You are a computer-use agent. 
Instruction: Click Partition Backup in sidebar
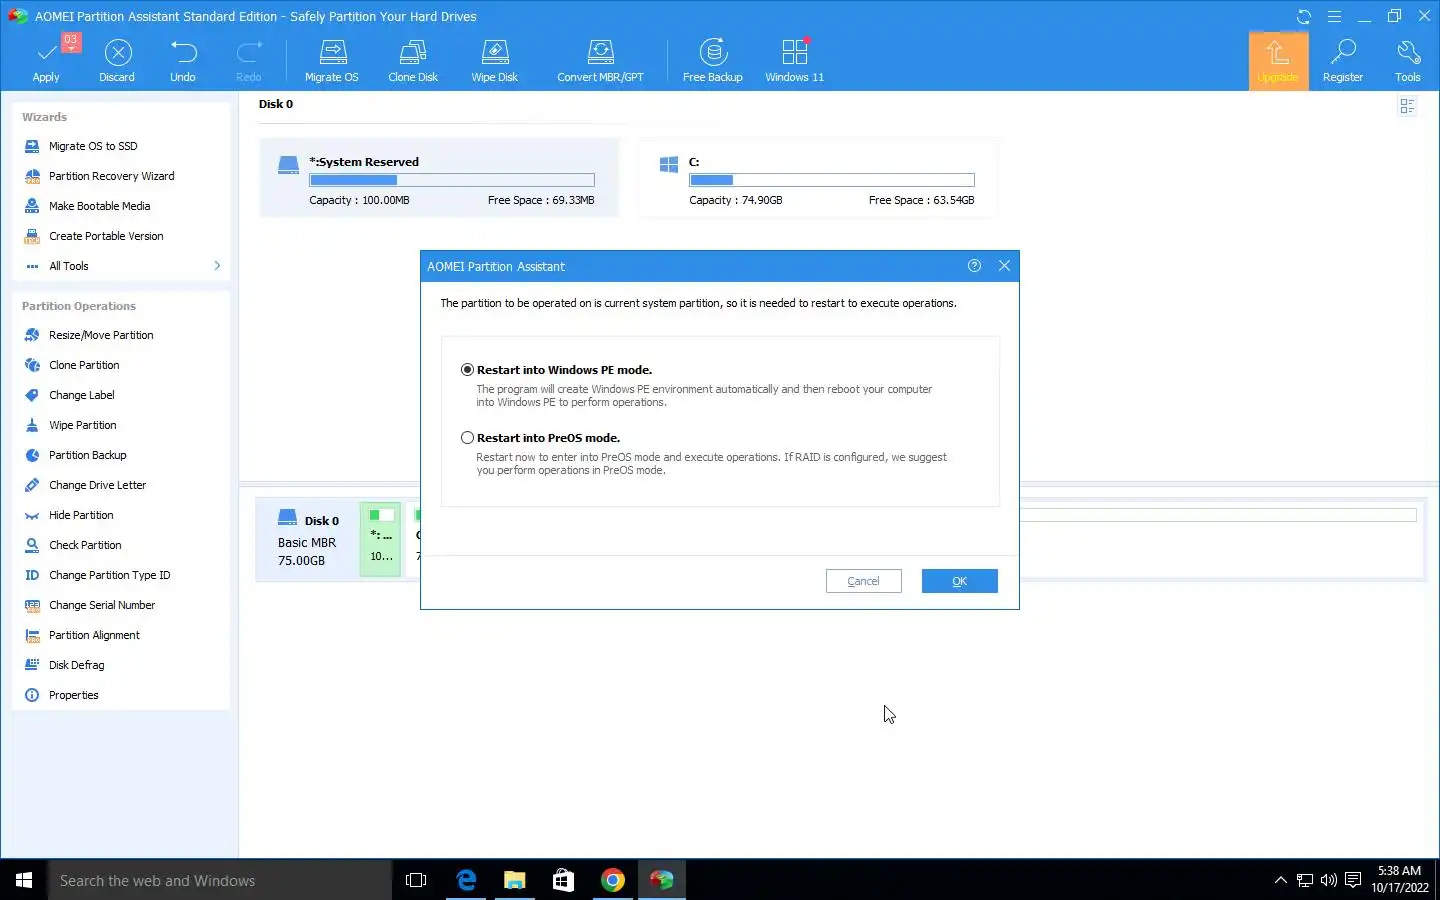coord(87,455)
